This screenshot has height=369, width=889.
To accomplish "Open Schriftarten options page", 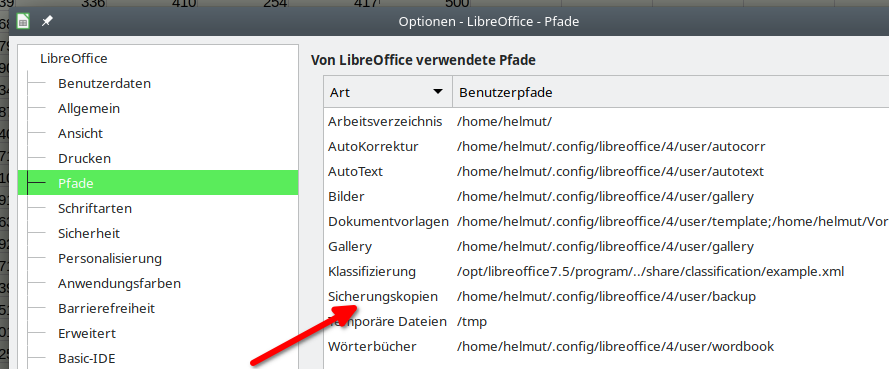I will point(95,208).
